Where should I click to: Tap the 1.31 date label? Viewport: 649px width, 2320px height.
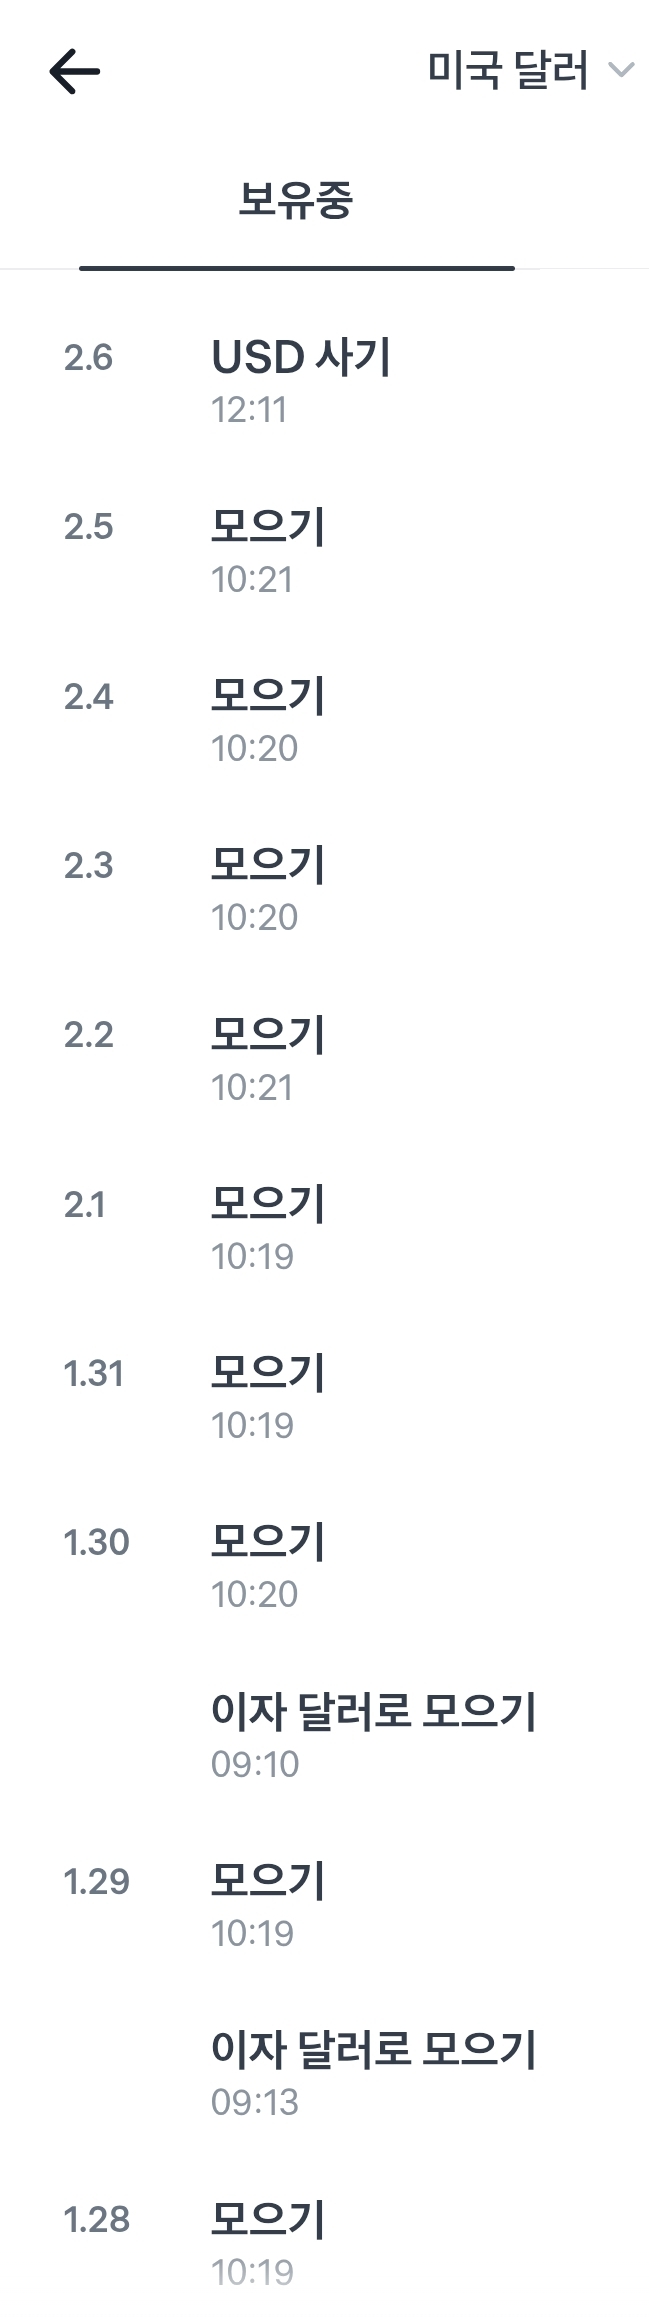point(94,1374)
